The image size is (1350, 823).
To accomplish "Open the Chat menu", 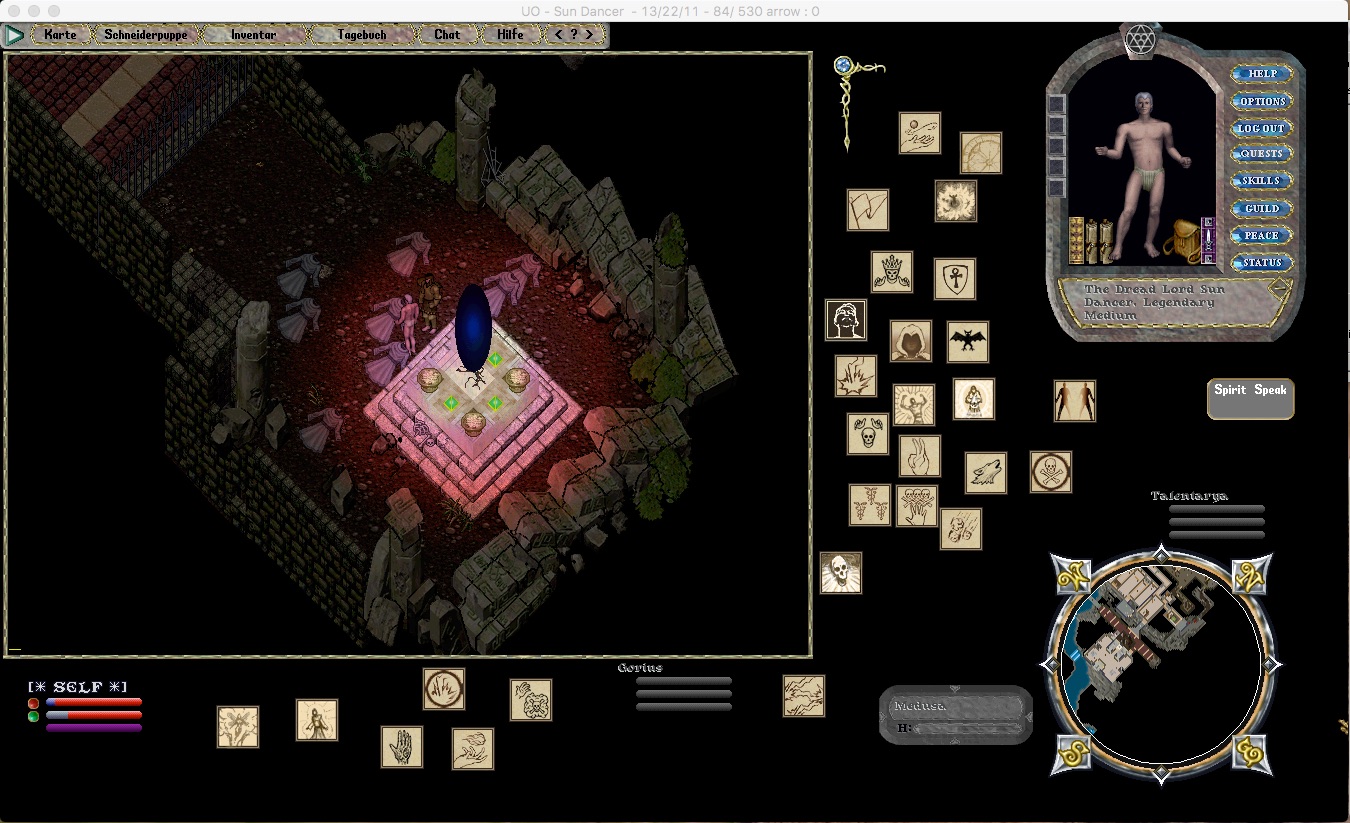I will (x=447, y=35).
